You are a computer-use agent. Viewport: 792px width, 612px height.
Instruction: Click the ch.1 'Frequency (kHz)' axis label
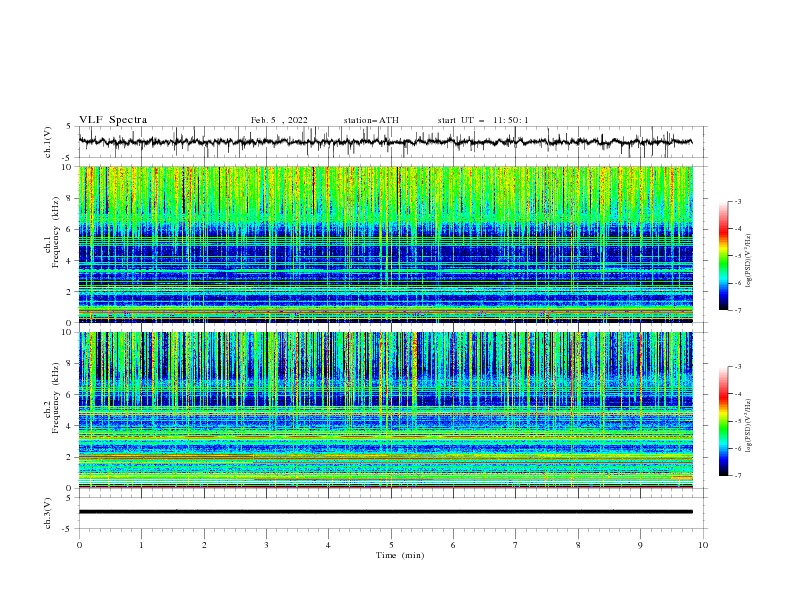coord(56,233)
